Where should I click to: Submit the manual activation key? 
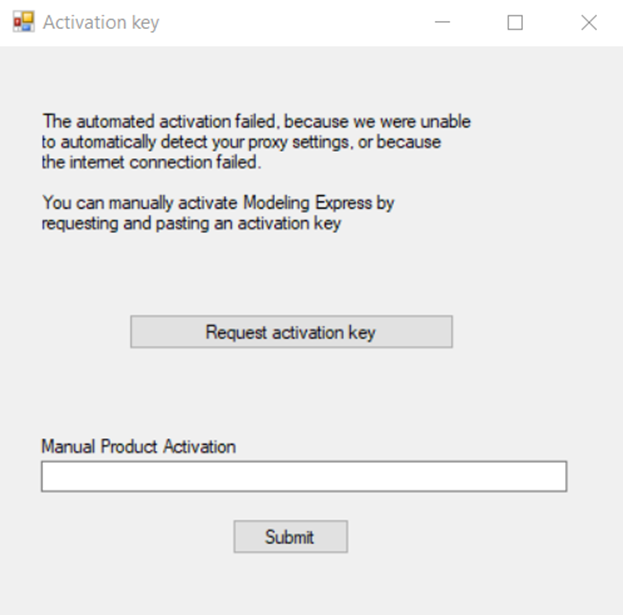click(x=290, y=537)
